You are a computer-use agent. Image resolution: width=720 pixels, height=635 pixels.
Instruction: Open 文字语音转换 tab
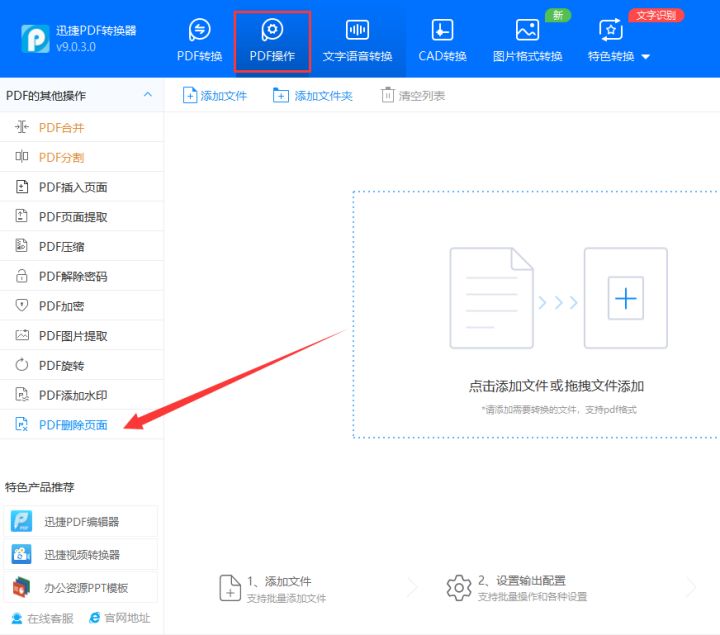pyautogui.click(x=357, y=42)
